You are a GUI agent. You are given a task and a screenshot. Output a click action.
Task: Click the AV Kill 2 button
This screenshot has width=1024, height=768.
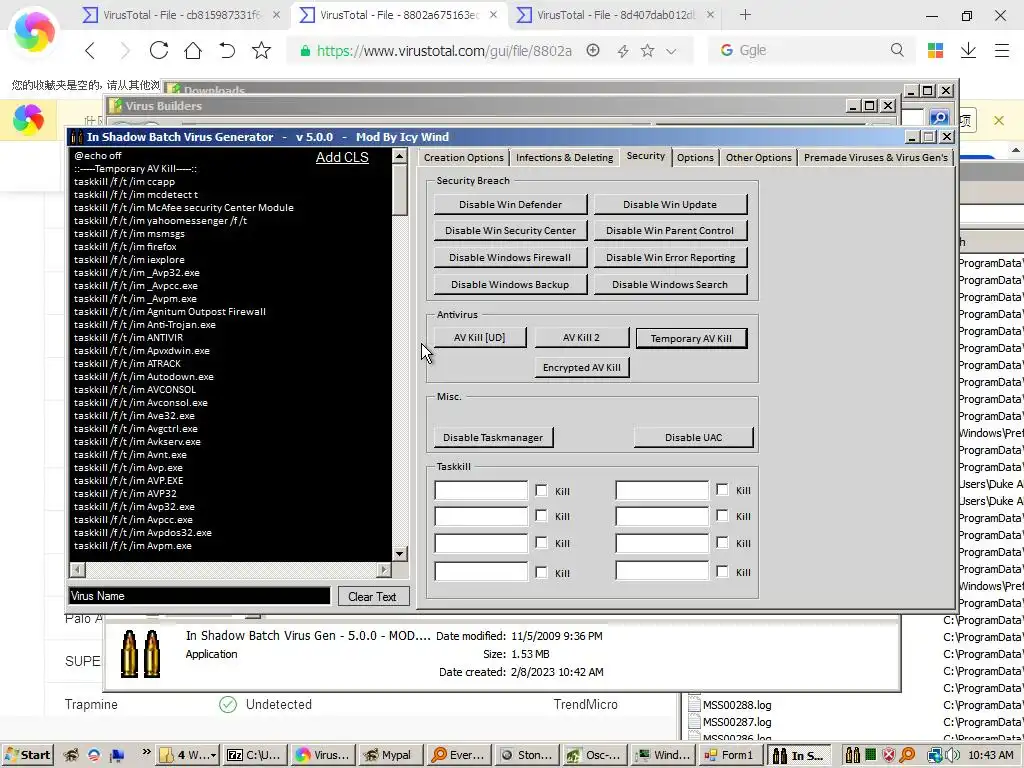tap(581, 338)
